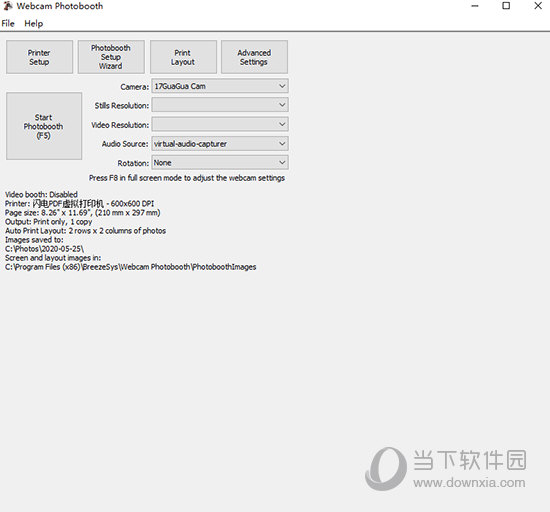
Task: Close the Webcam Photobooth window
Action: click(x=538, y=6)
